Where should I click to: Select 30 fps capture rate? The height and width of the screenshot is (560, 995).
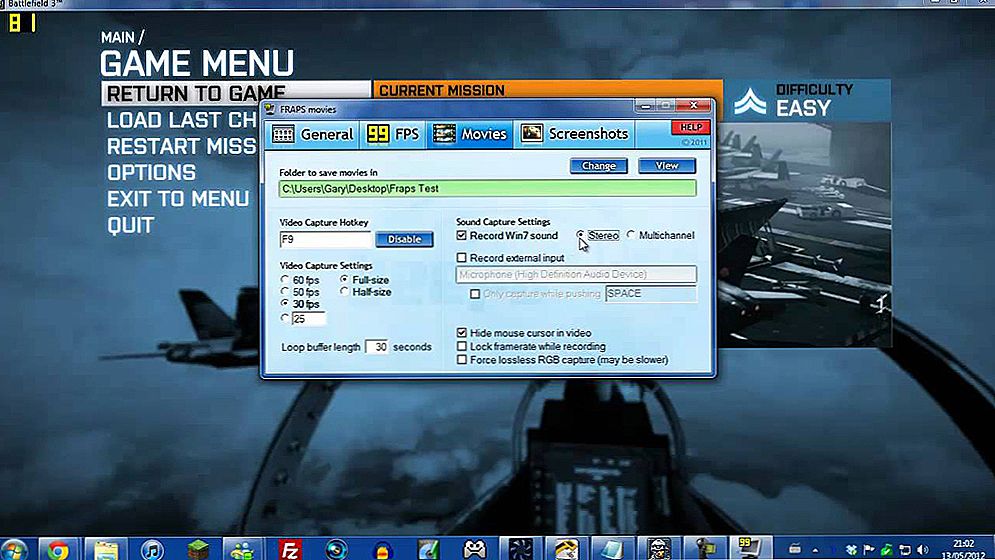285,303
